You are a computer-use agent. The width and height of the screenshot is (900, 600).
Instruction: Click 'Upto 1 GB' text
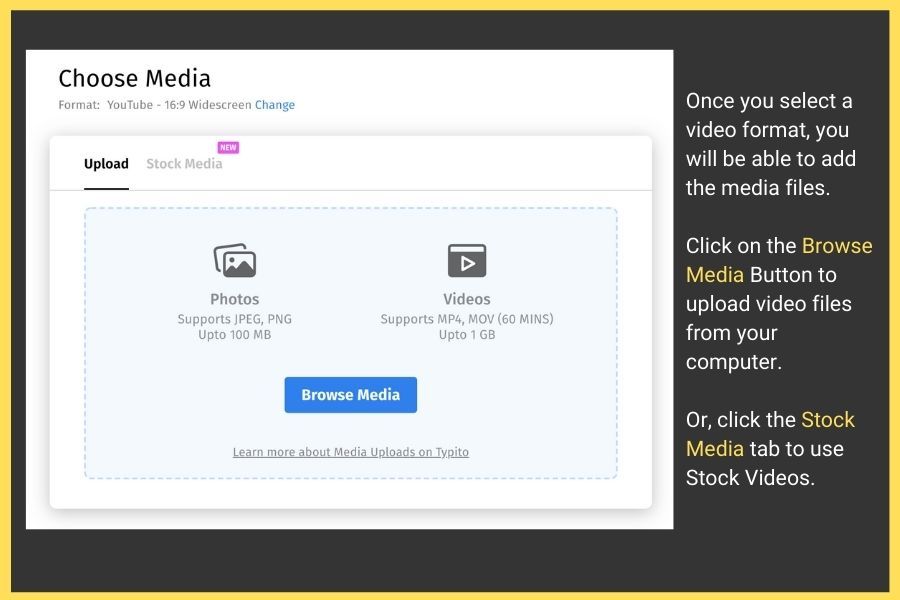[467, 335]
